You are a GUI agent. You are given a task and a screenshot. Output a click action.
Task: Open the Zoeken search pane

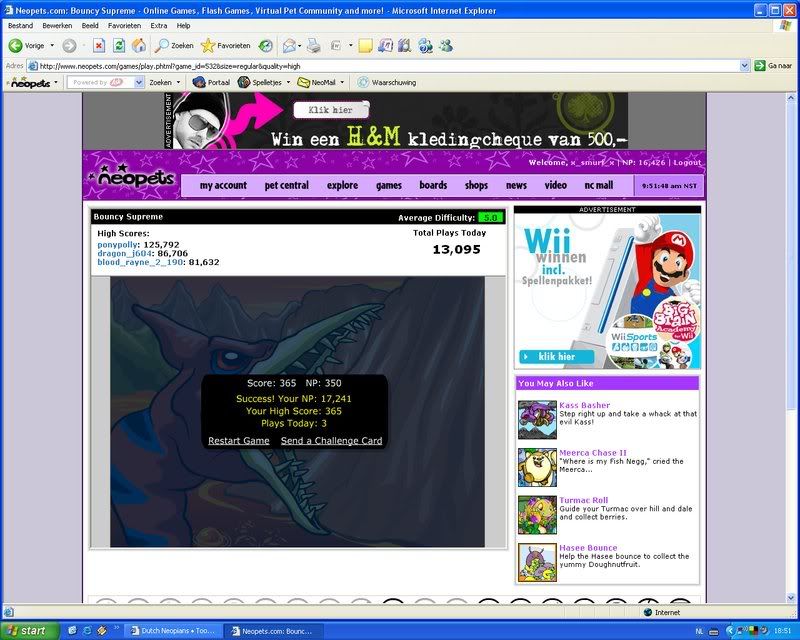tap(174, 46)
